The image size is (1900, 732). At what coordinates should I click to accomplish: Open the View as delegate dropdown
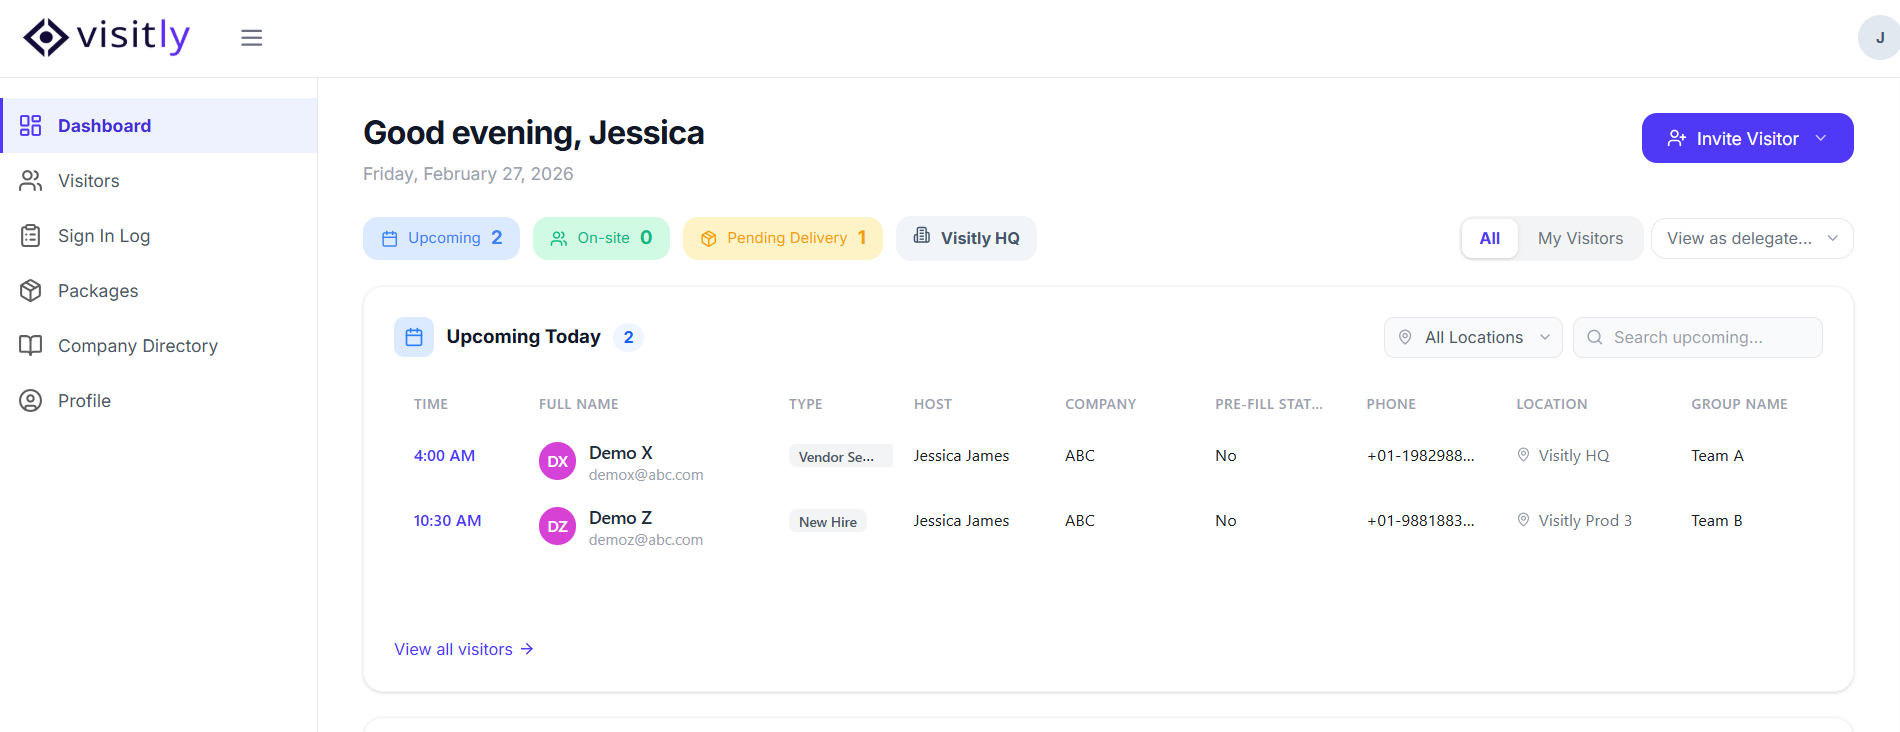[1752, 238]
